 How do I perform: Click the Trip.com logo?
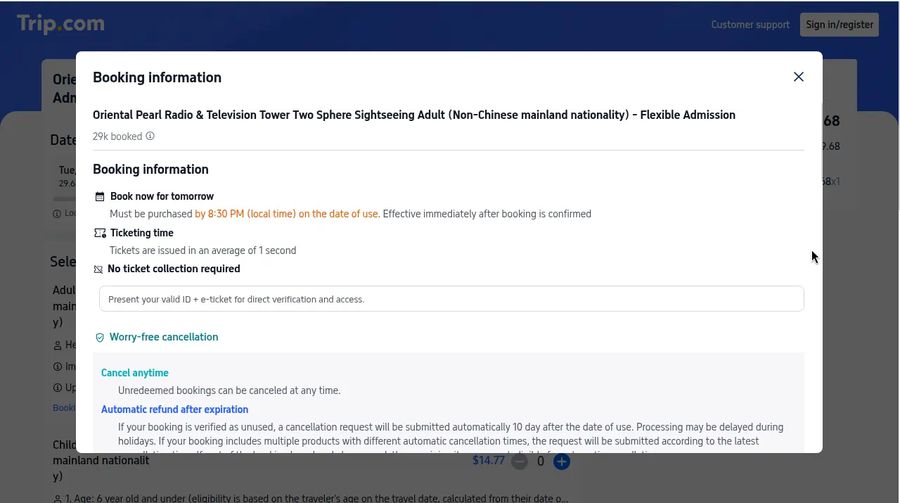[61, 24]
